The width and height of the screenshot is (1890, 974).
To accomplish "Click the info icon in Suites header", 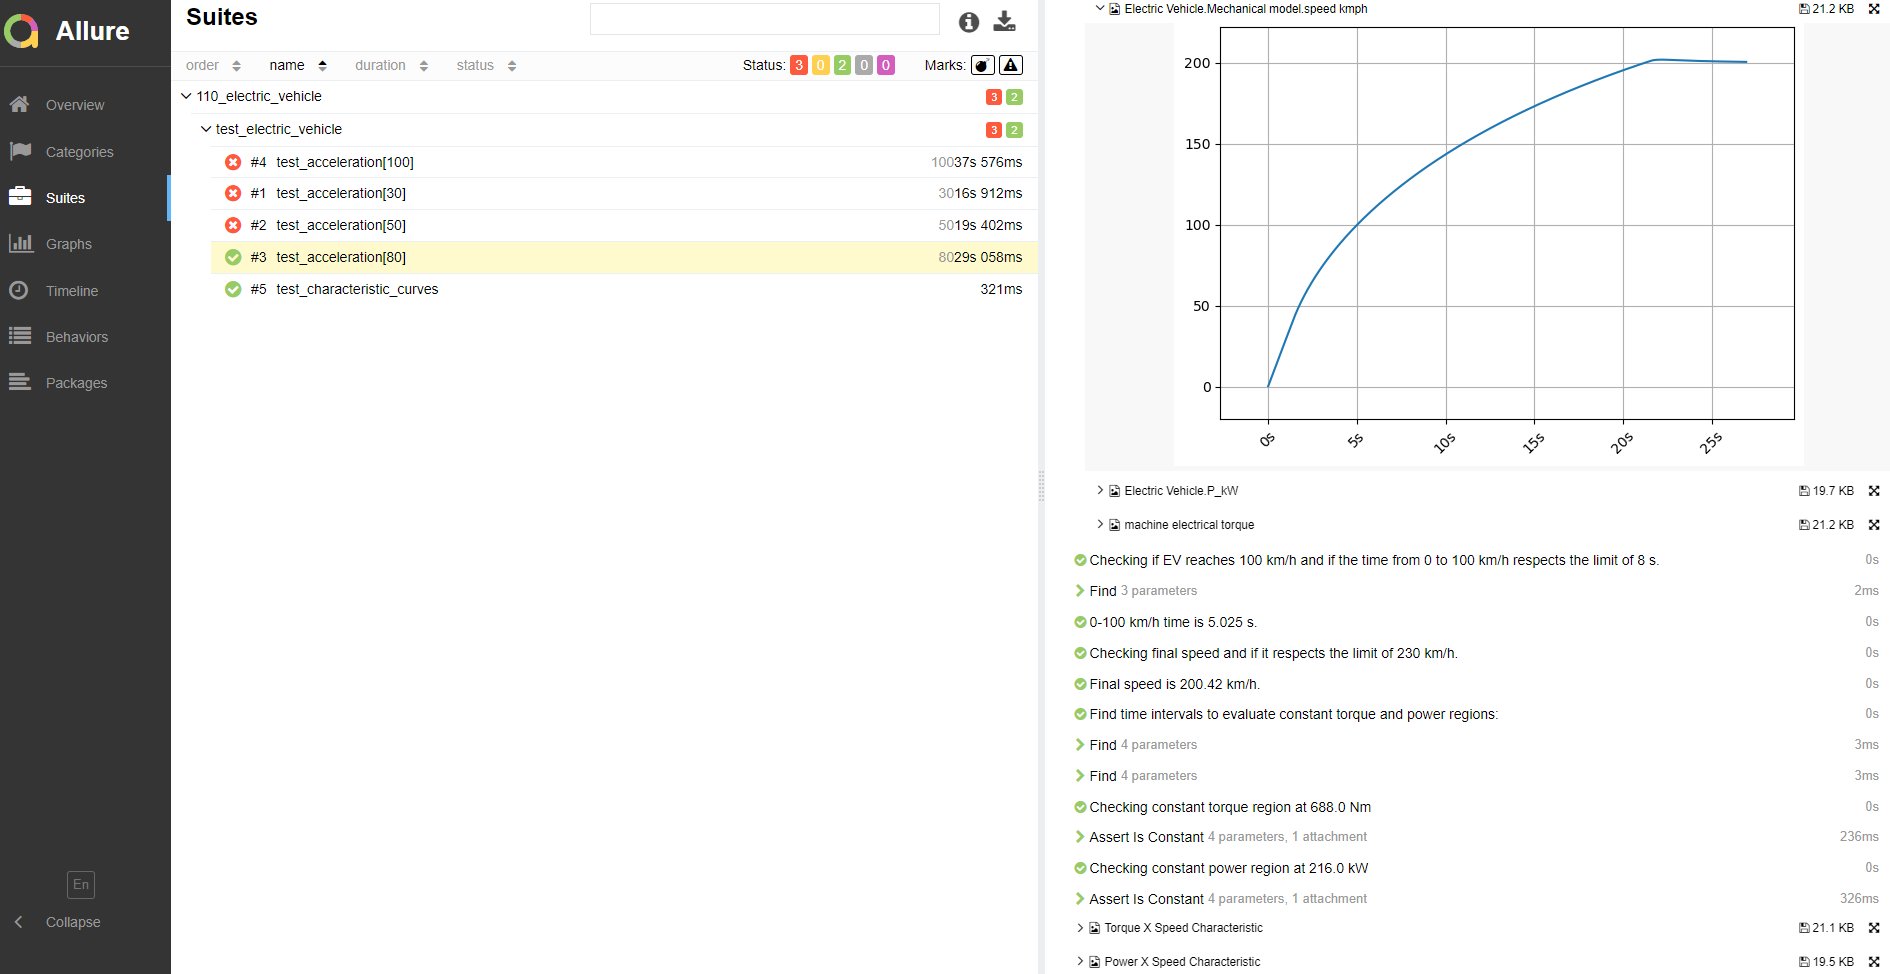I will [968, 22].
